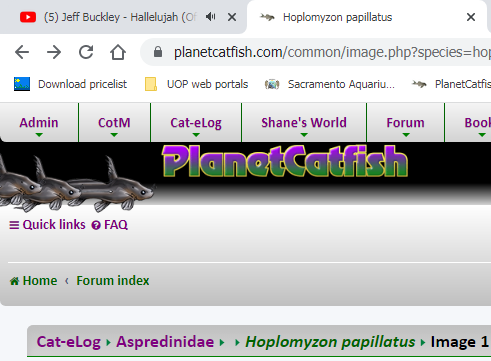Viewport: 491px width, 361px height.
Task: Click the FAQ question mark icon
Action: pos(96,226)
